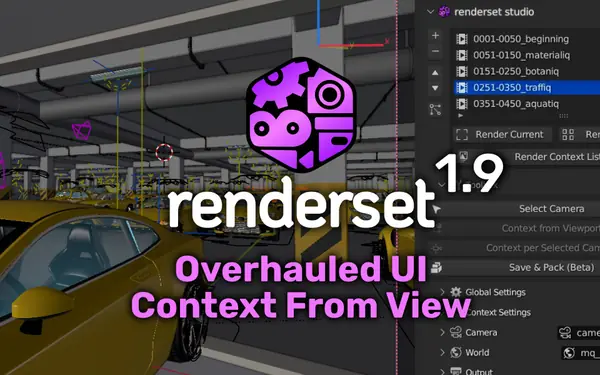Open the Render Context List button
This screenshot has height=375, width=600.
(x=528, y=157)
